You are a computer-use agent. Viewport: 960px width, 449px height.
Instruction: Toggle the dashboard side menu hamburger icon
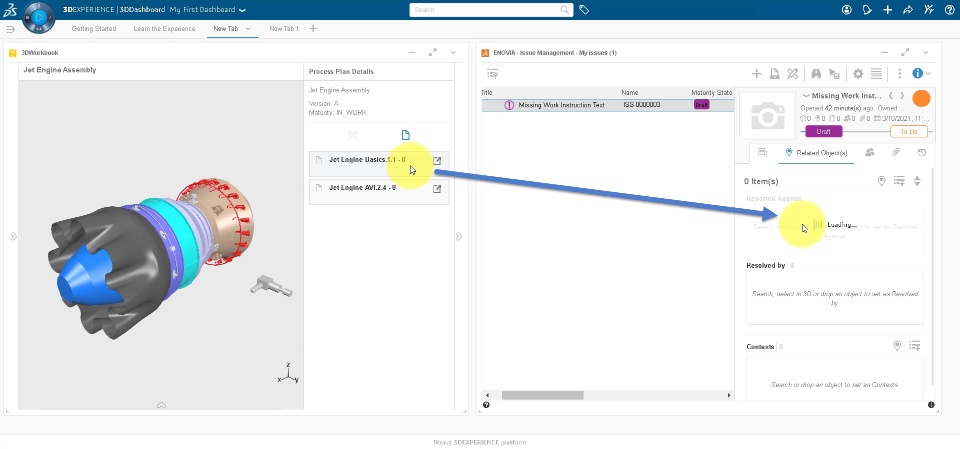(x=10, y=29)
